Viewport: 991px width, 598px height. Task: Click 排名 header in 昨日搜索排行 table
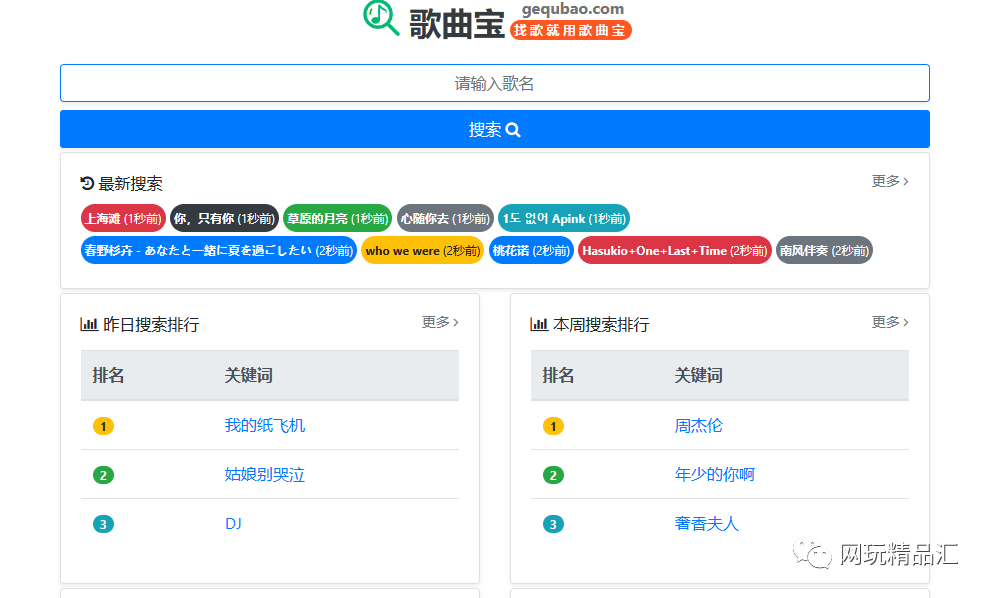[108, 375]
